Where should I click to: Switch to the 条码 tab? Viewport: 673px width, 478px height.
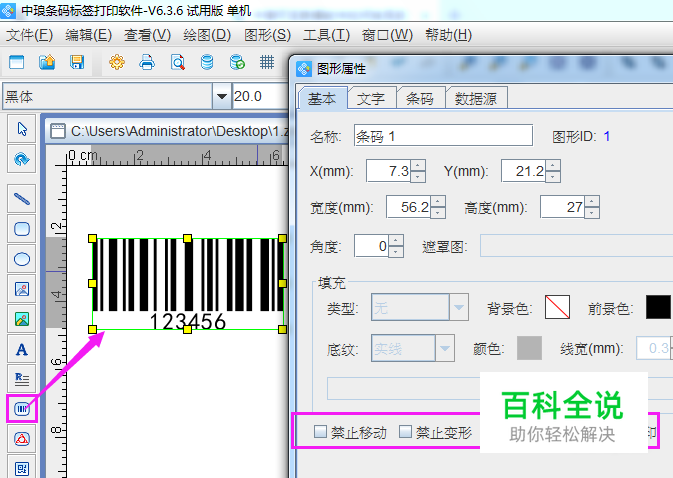point(420,99)
